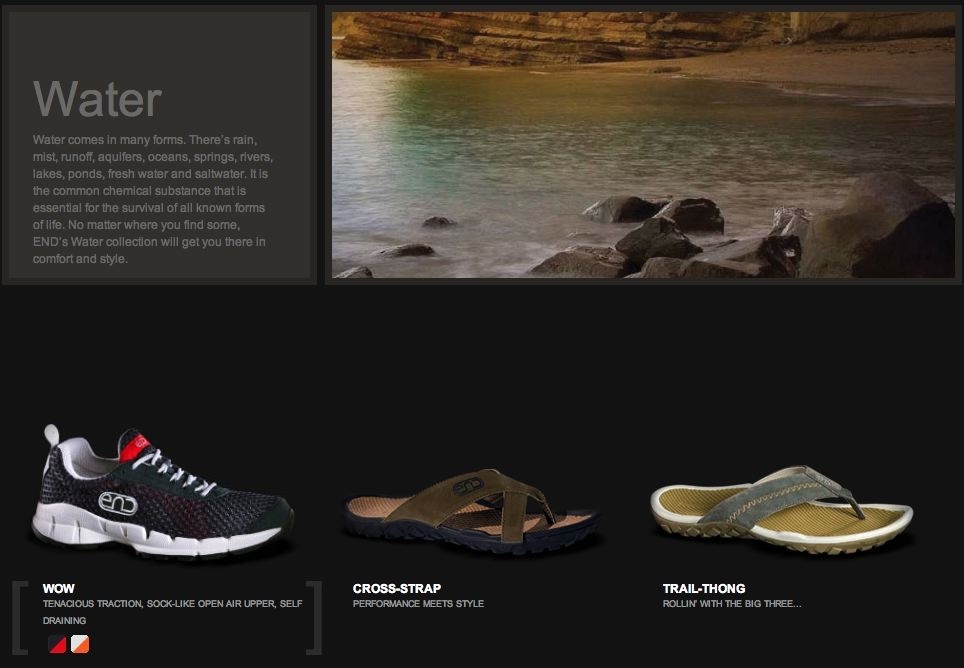Click the END logo on the WOW sneaker
Screen dimensions: 964x668
coord(117,503)
